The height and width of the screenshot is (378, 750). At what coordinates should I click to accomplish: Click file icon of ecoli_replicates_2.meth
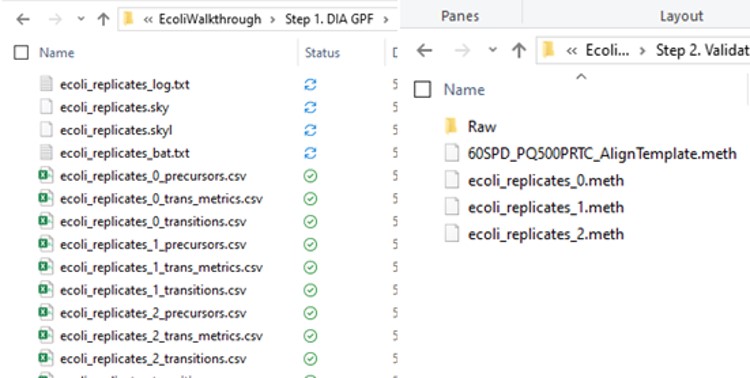point(452,234)
